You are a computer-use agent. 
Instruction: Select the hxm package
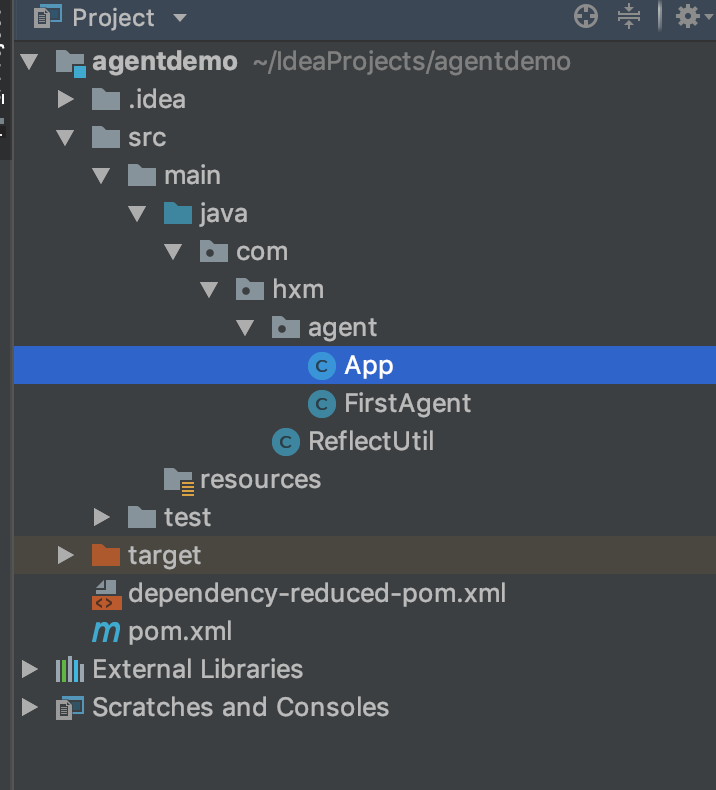297,289
